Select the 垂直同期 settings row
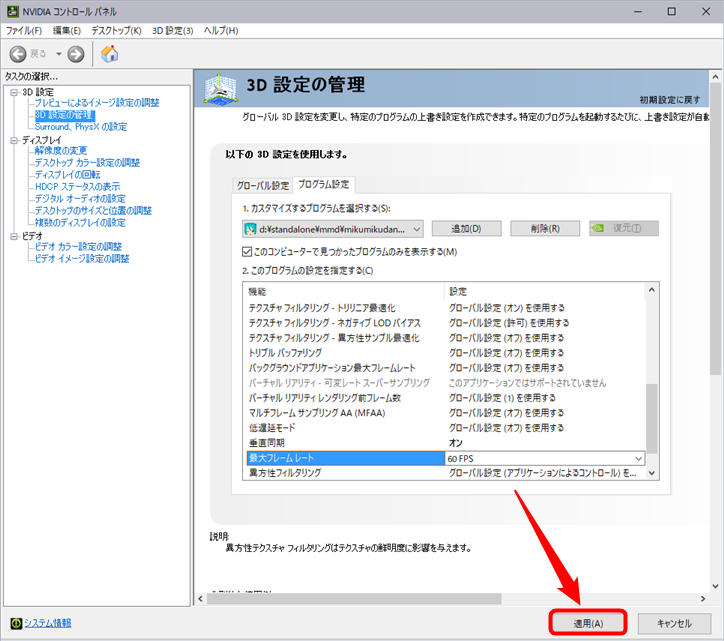The height and width of the screenshot is (641, 724). (444, 443)
